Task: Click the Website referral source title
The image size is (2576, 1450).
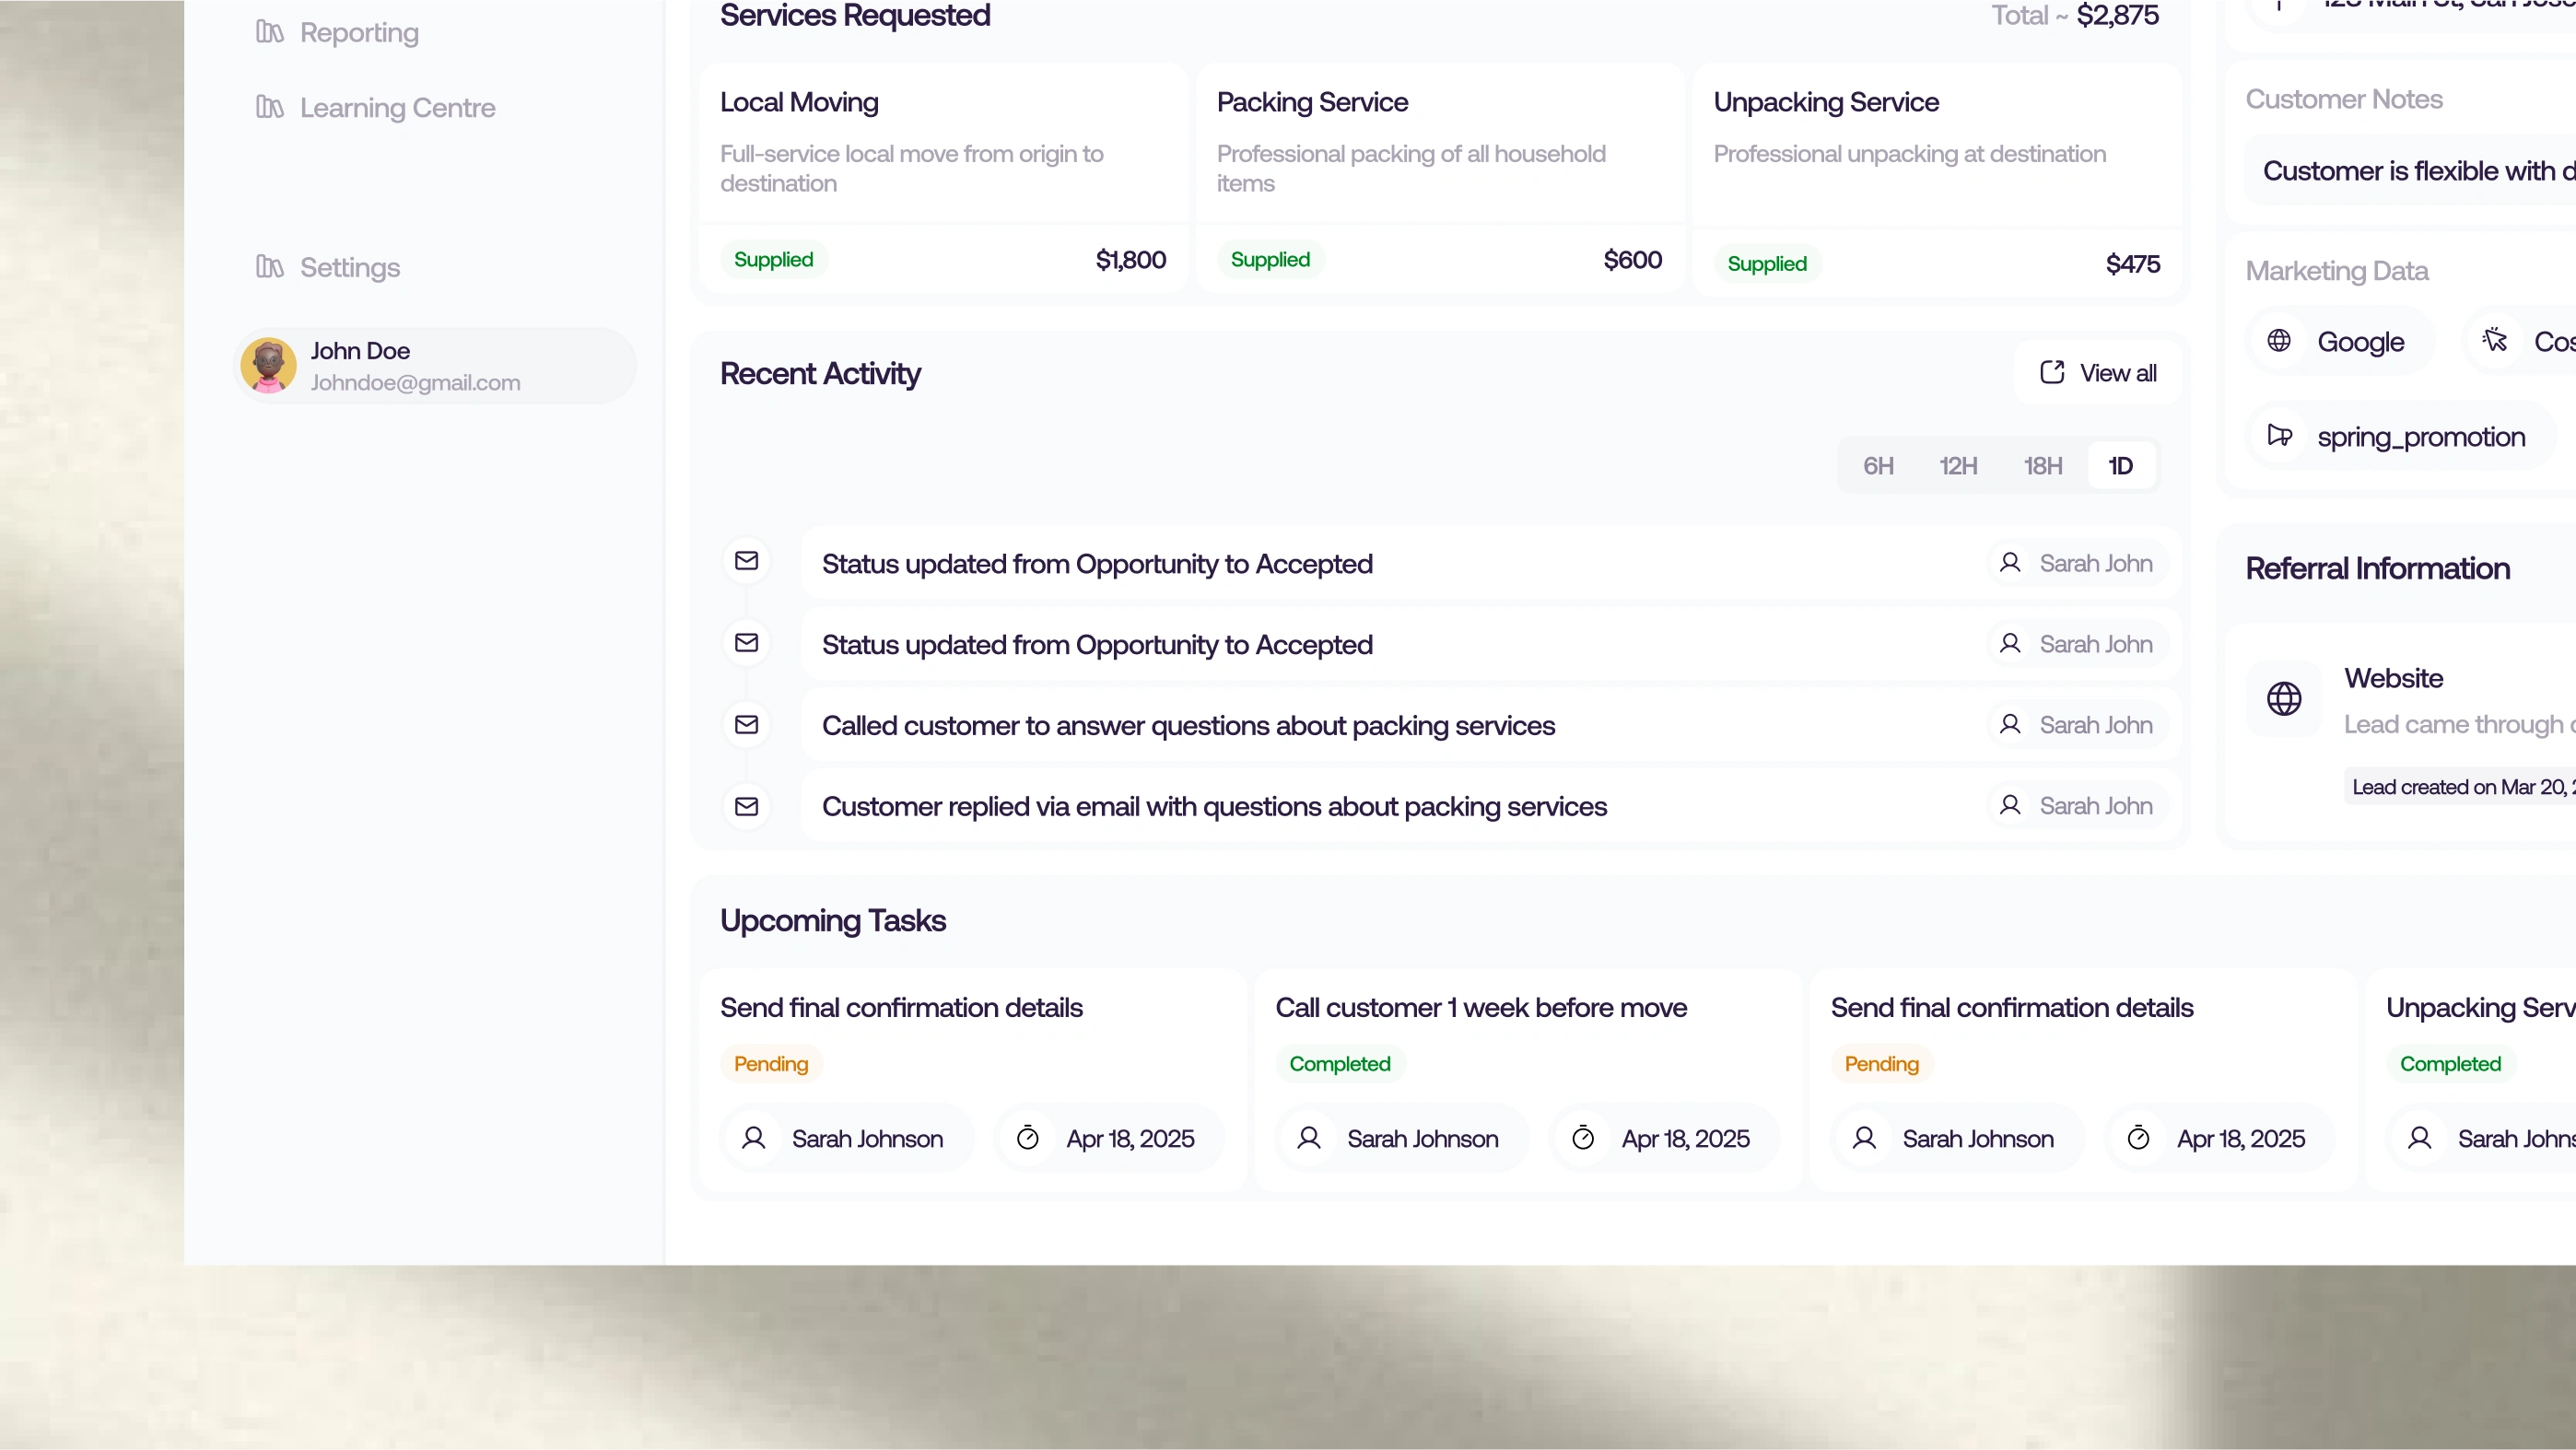Action: point(2394,678)
